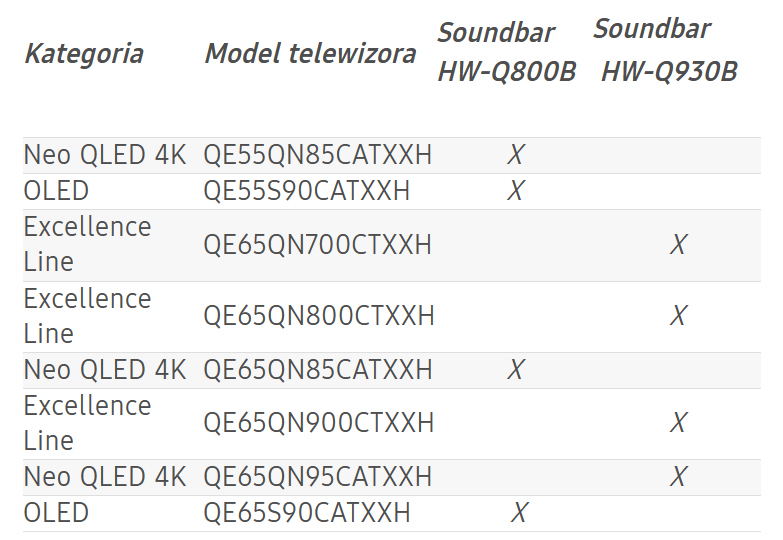Select the Soundbar HW-Q800B column header

coord(506,52)
